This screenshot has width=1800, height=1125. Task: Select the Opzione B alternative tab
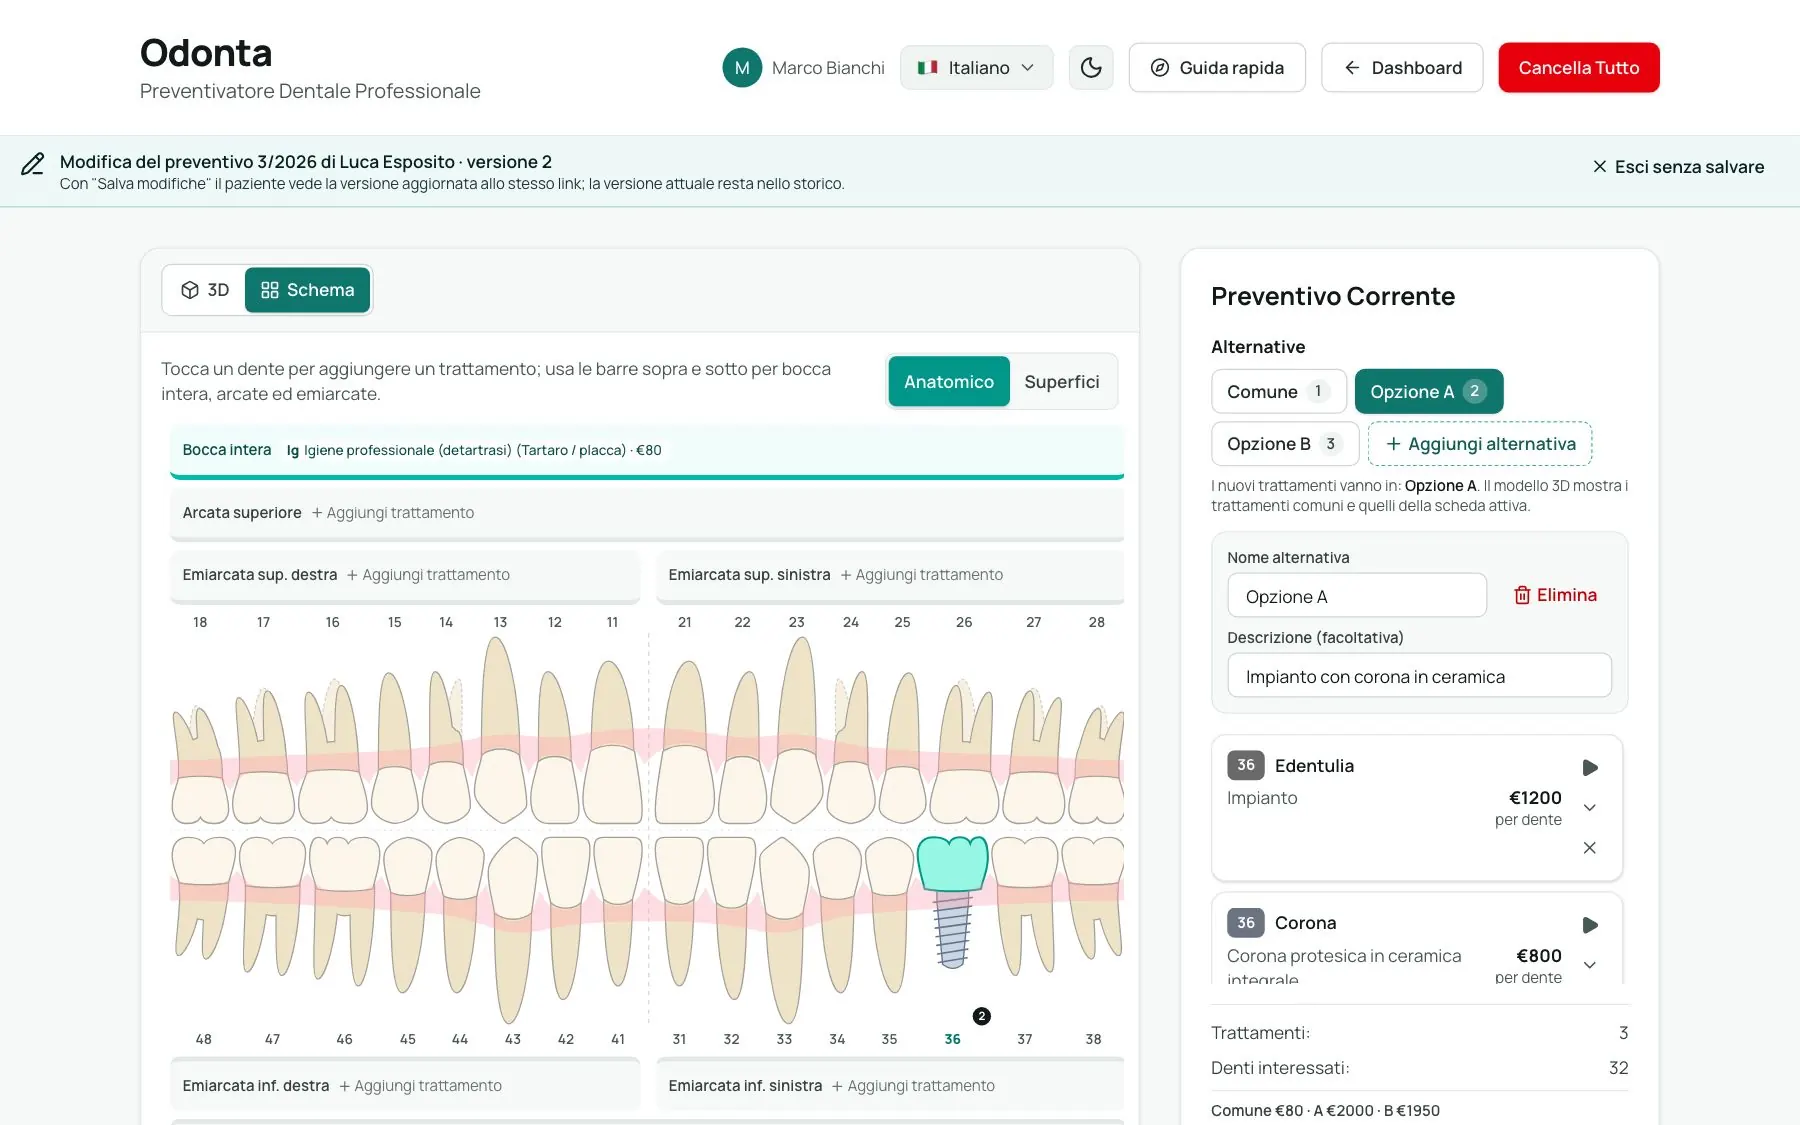tap(1285, 444)
